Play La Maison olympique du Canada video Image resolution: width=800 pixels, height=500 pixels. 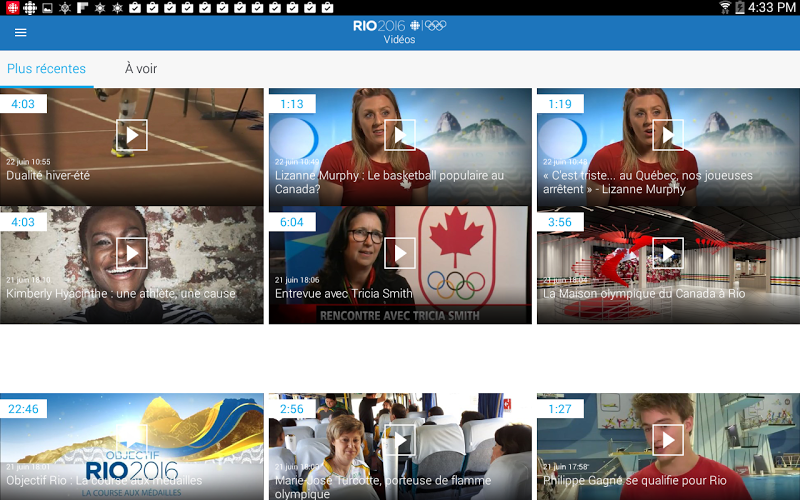click(x=668, y=253)
